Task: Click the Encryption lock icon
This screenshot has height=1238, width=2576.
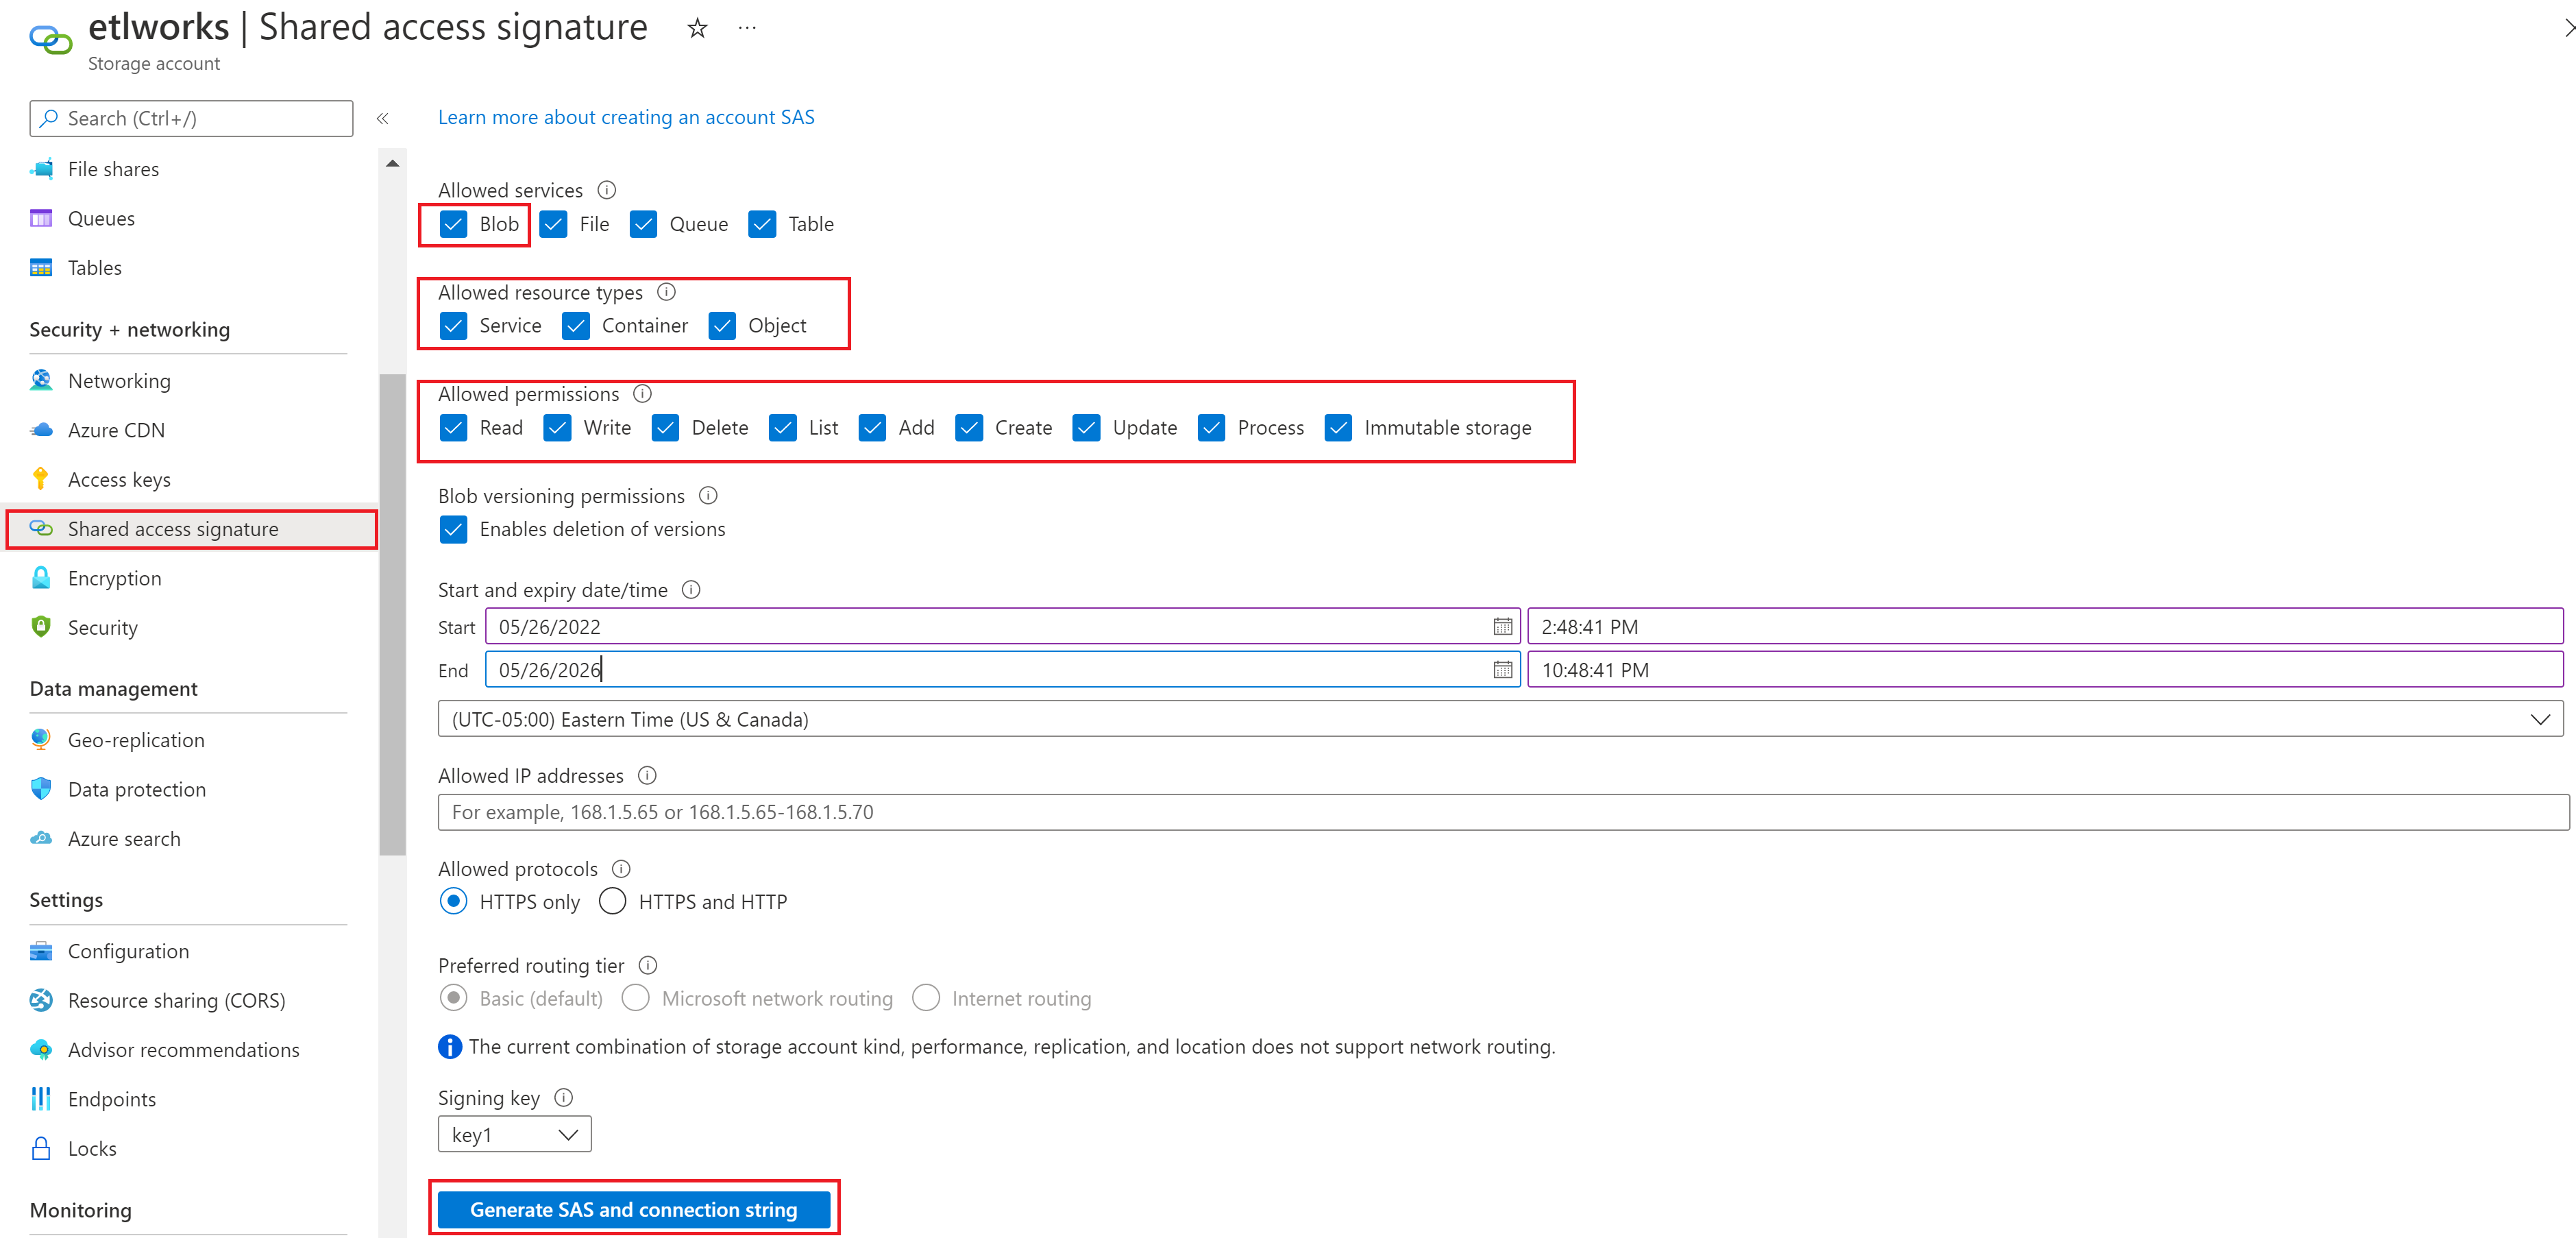Action: tap(42, 578)
